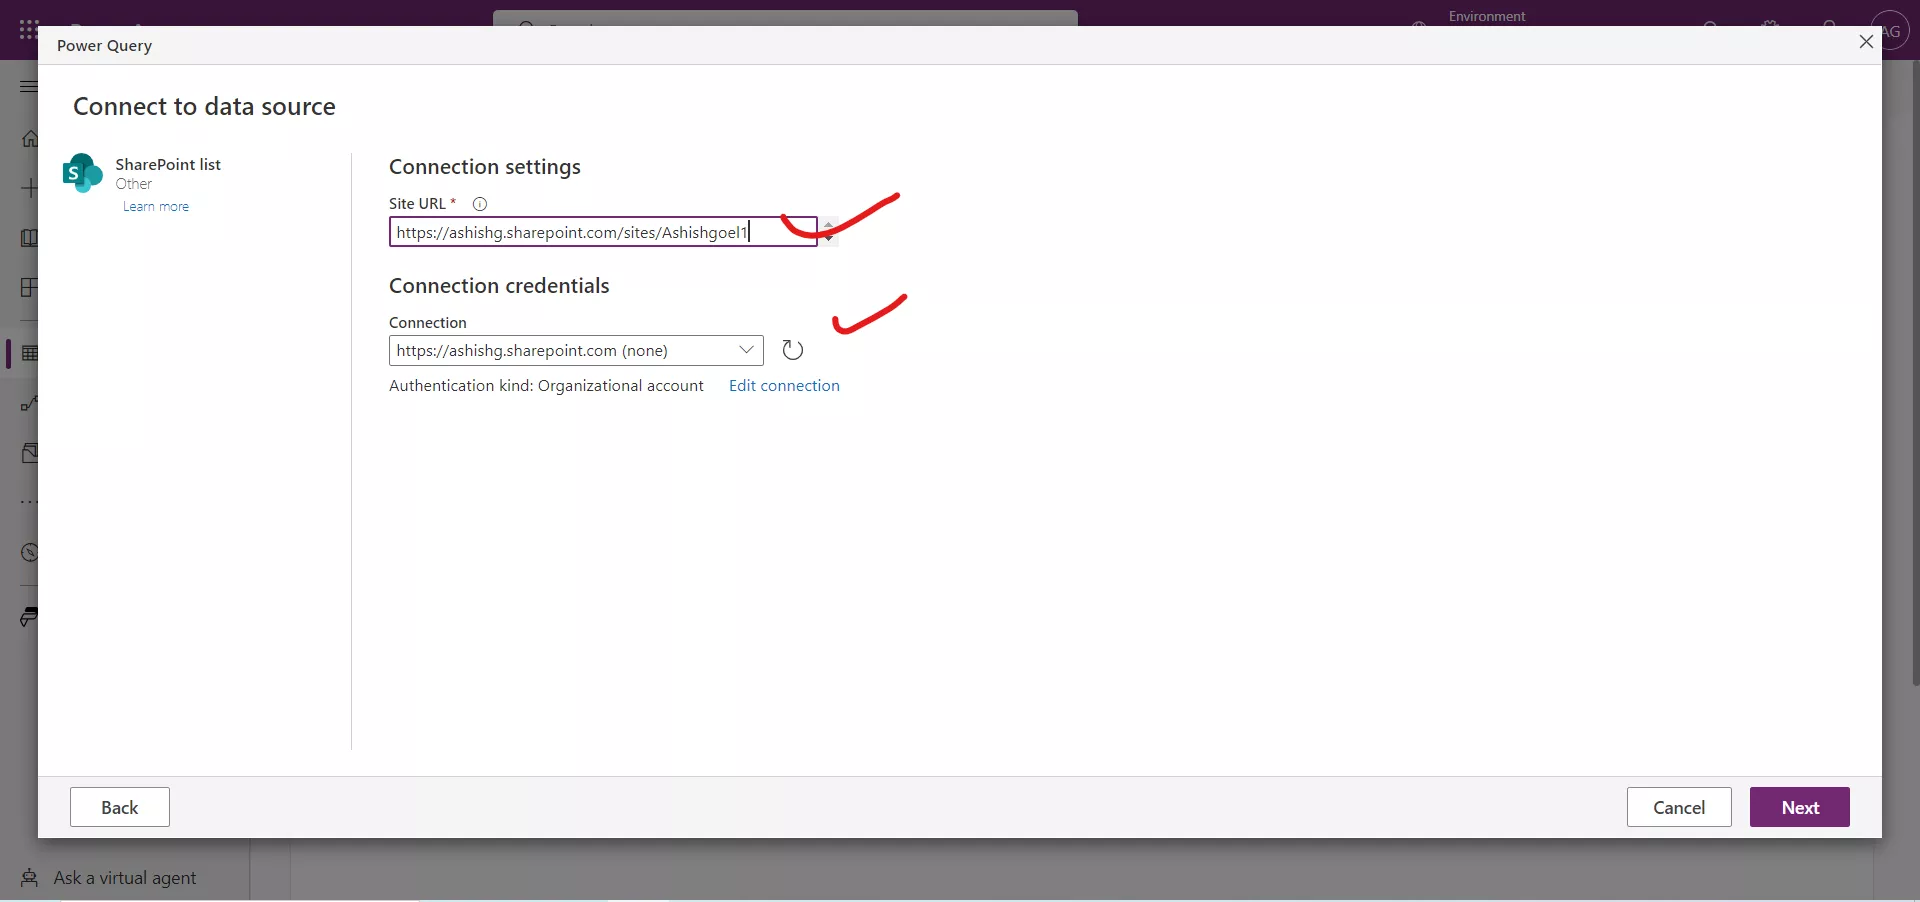Select the highlighted Tables icon in the sidebar

pos(30,354)
